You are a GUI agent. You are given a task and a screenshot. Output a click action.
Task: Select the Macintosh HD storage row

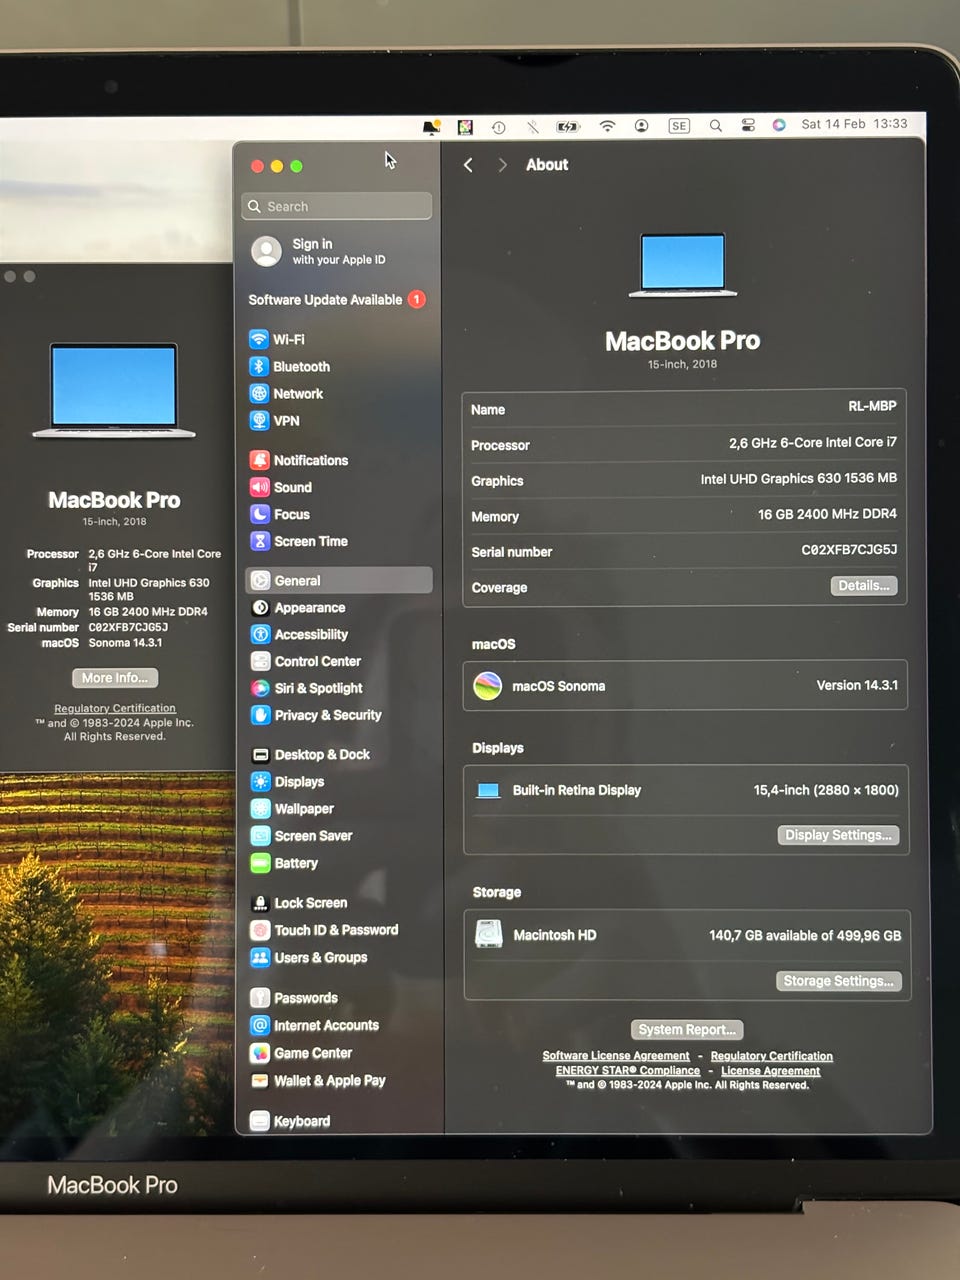[687, 935]
